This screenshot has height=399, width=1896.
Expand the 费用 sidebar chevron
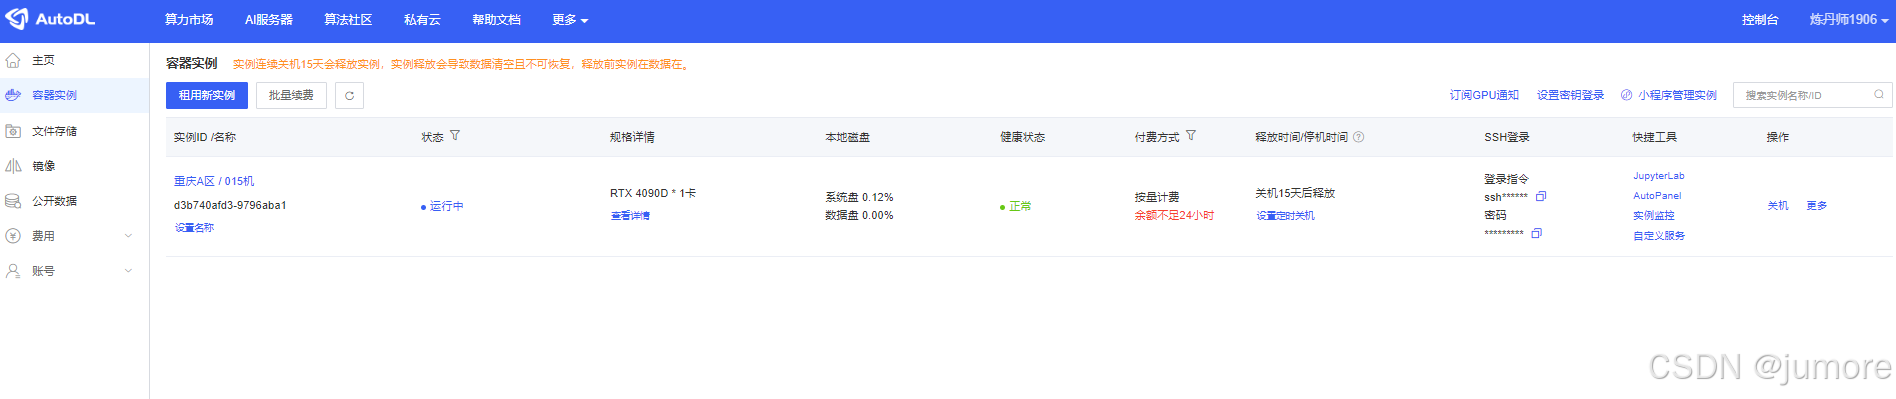(x=128, y=236)
